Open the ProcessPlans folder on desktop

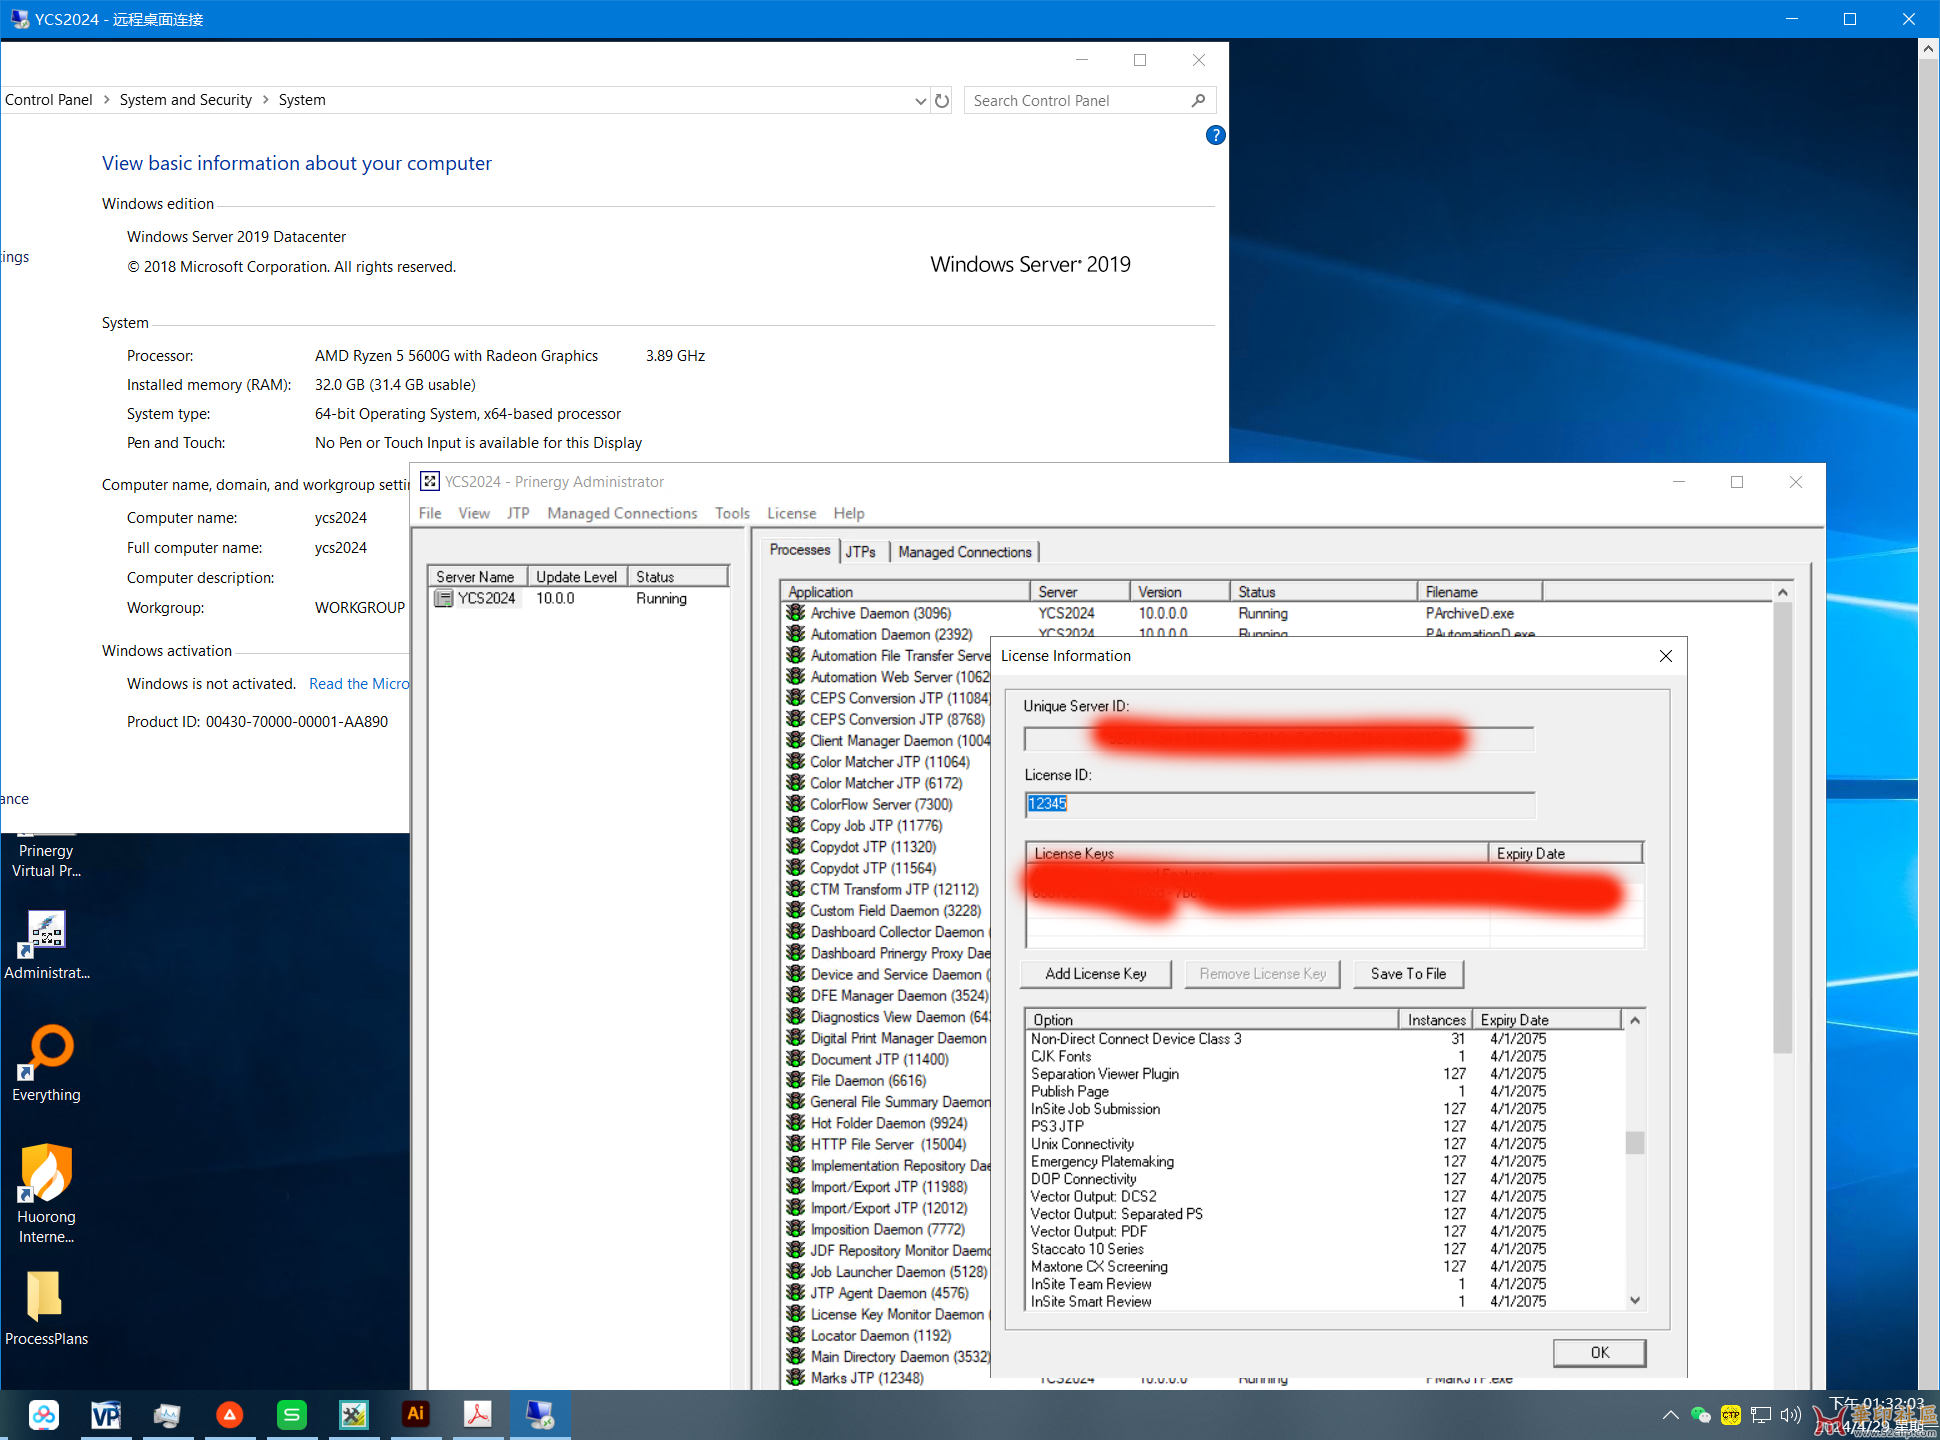[46, 1308]
